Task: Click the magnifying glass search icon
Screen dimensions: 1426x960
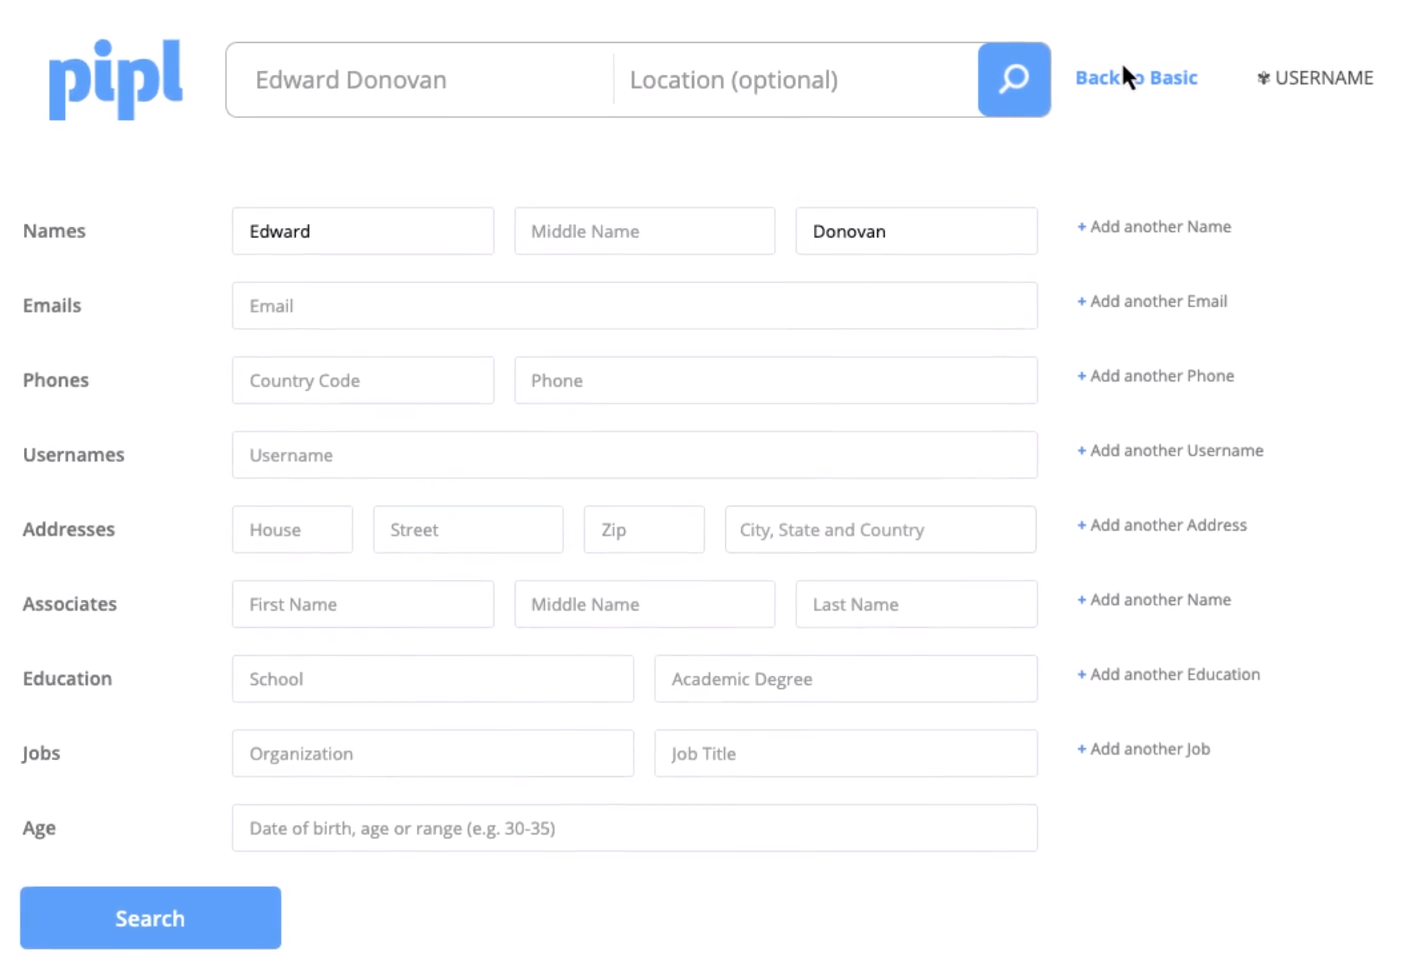Action: [1014, 79]
